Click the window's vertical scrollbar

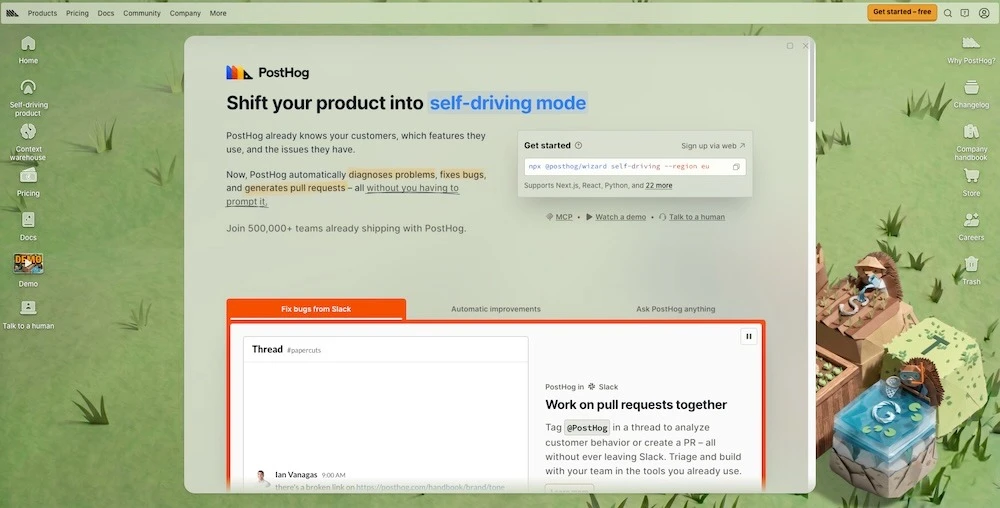812,83
